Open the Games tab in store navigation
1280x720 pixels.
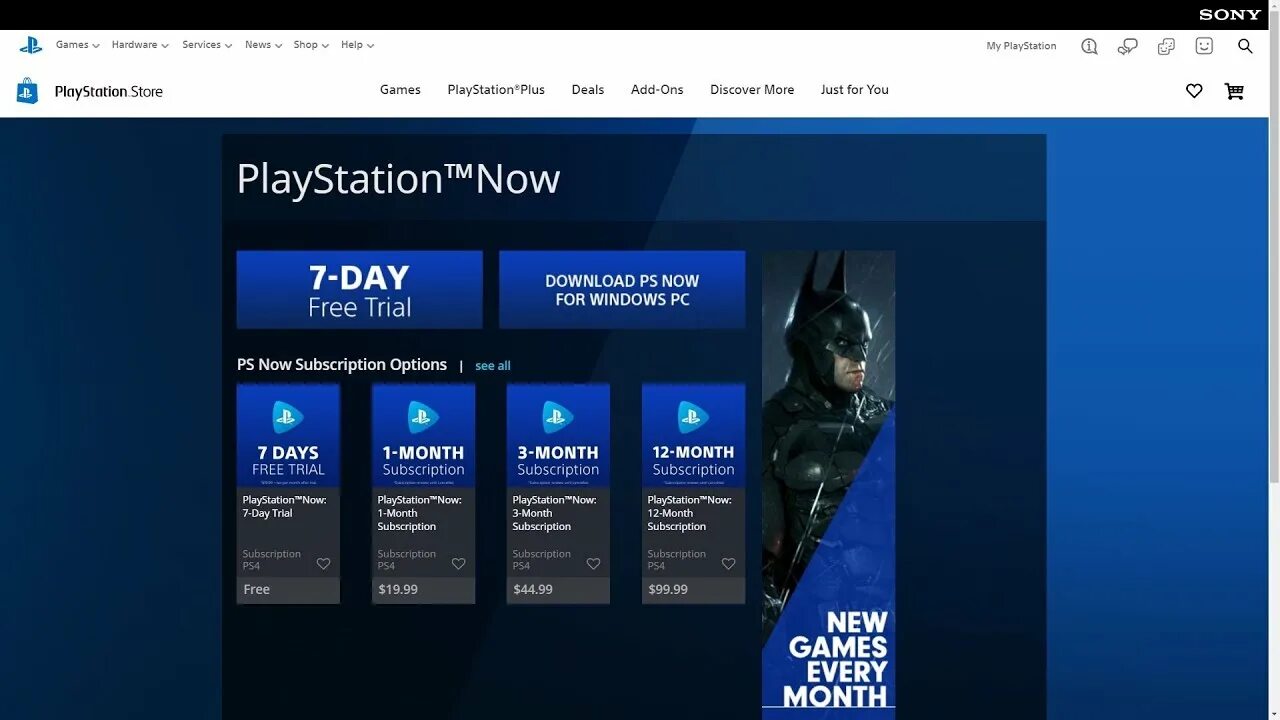coord(400,90)
